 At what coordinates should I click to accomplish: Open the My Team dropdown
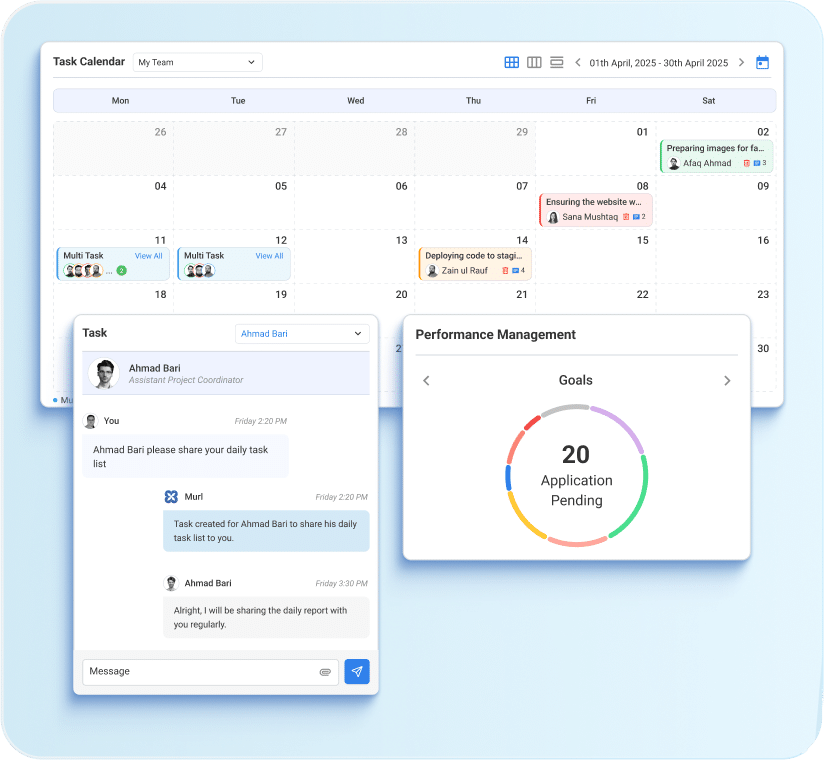(x=197, y=62)
